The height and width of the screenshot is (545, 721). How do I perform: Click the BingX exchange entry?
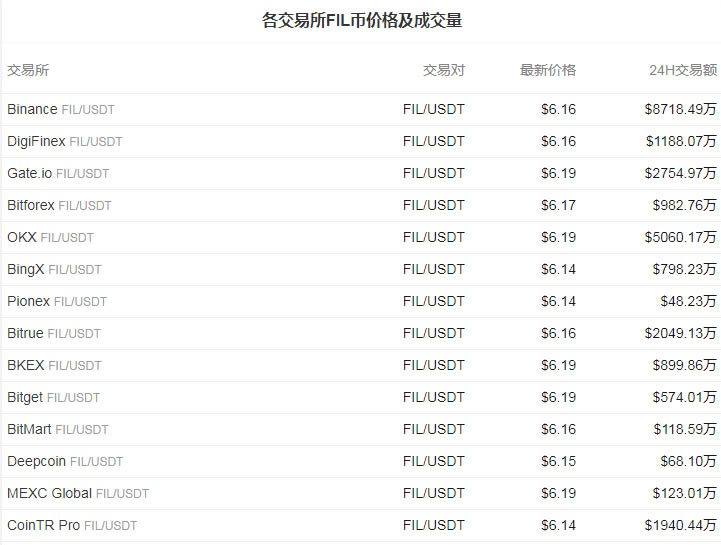(26, 269)
